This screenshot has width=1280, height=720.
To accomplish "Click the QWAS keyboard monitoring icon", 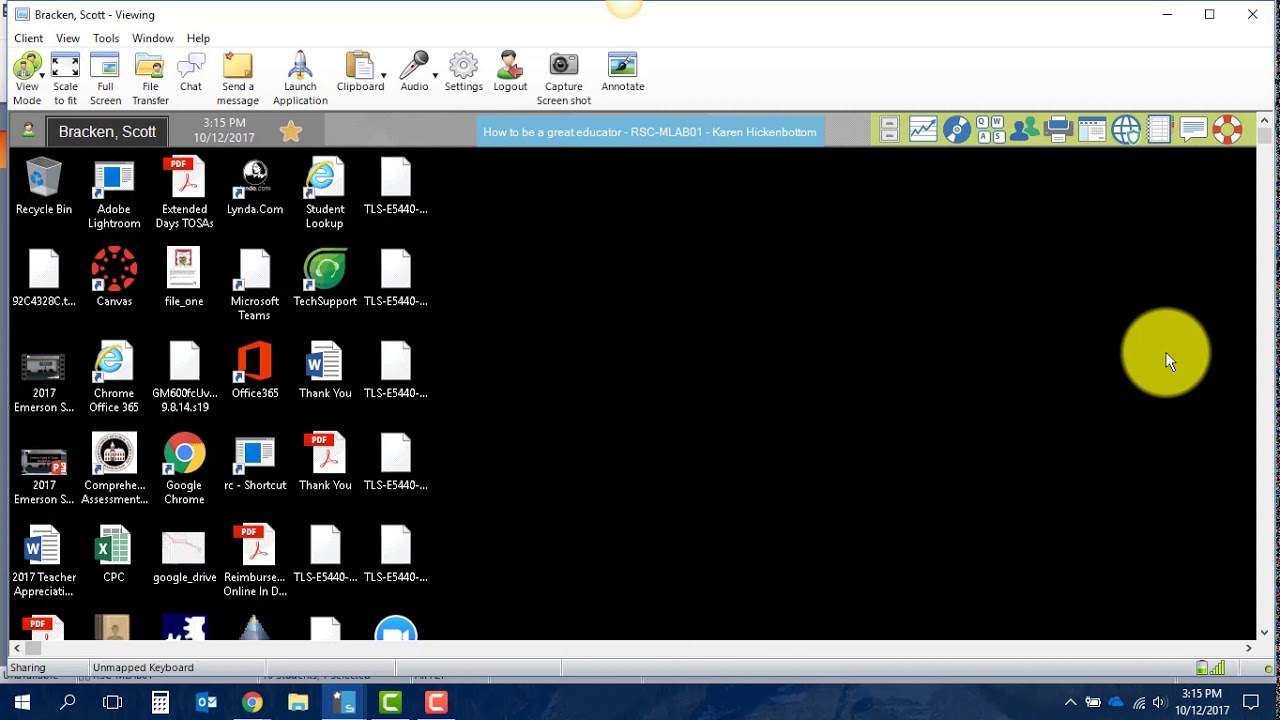I will click(x=991, y=130).
